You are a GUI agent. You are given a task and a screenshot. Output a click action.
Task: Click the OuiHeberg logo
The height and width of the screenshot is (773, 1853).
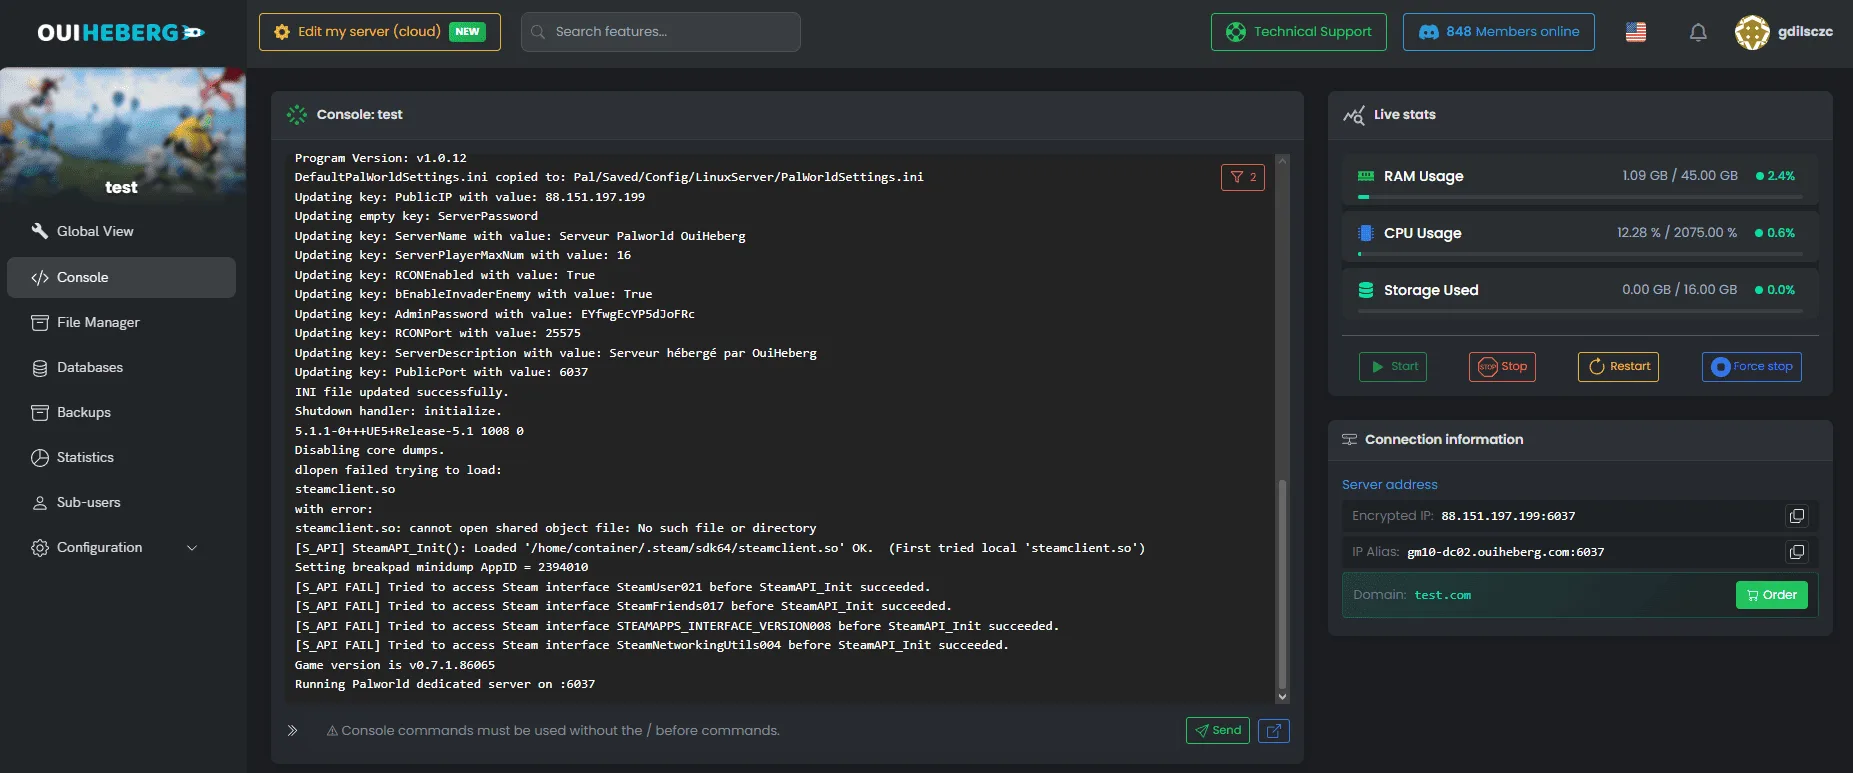[121, 33]
